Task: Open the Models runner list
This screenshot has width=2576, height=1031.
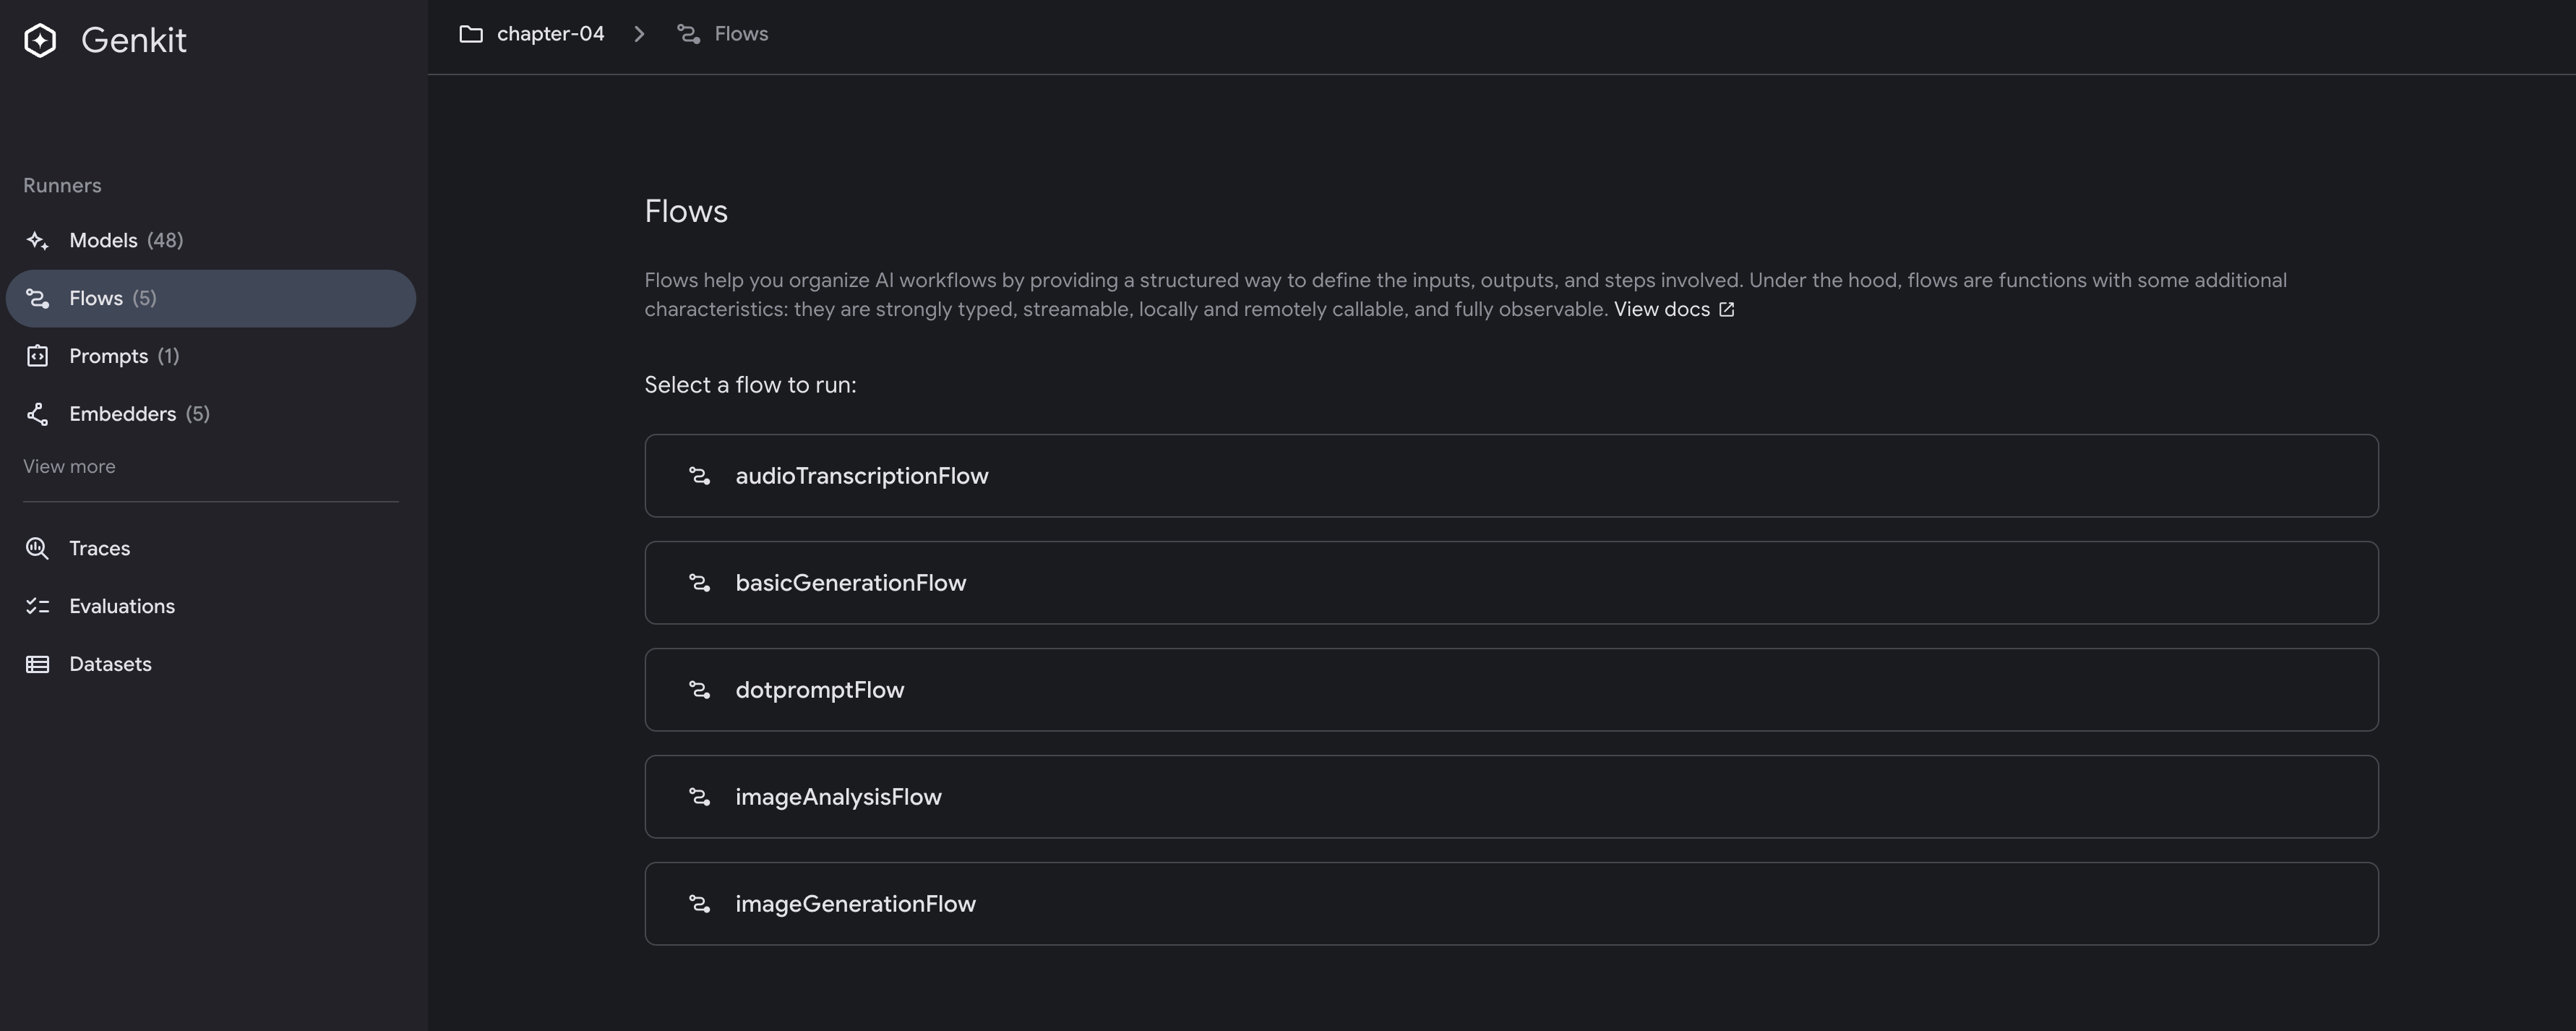Action: tap(211, 240)
